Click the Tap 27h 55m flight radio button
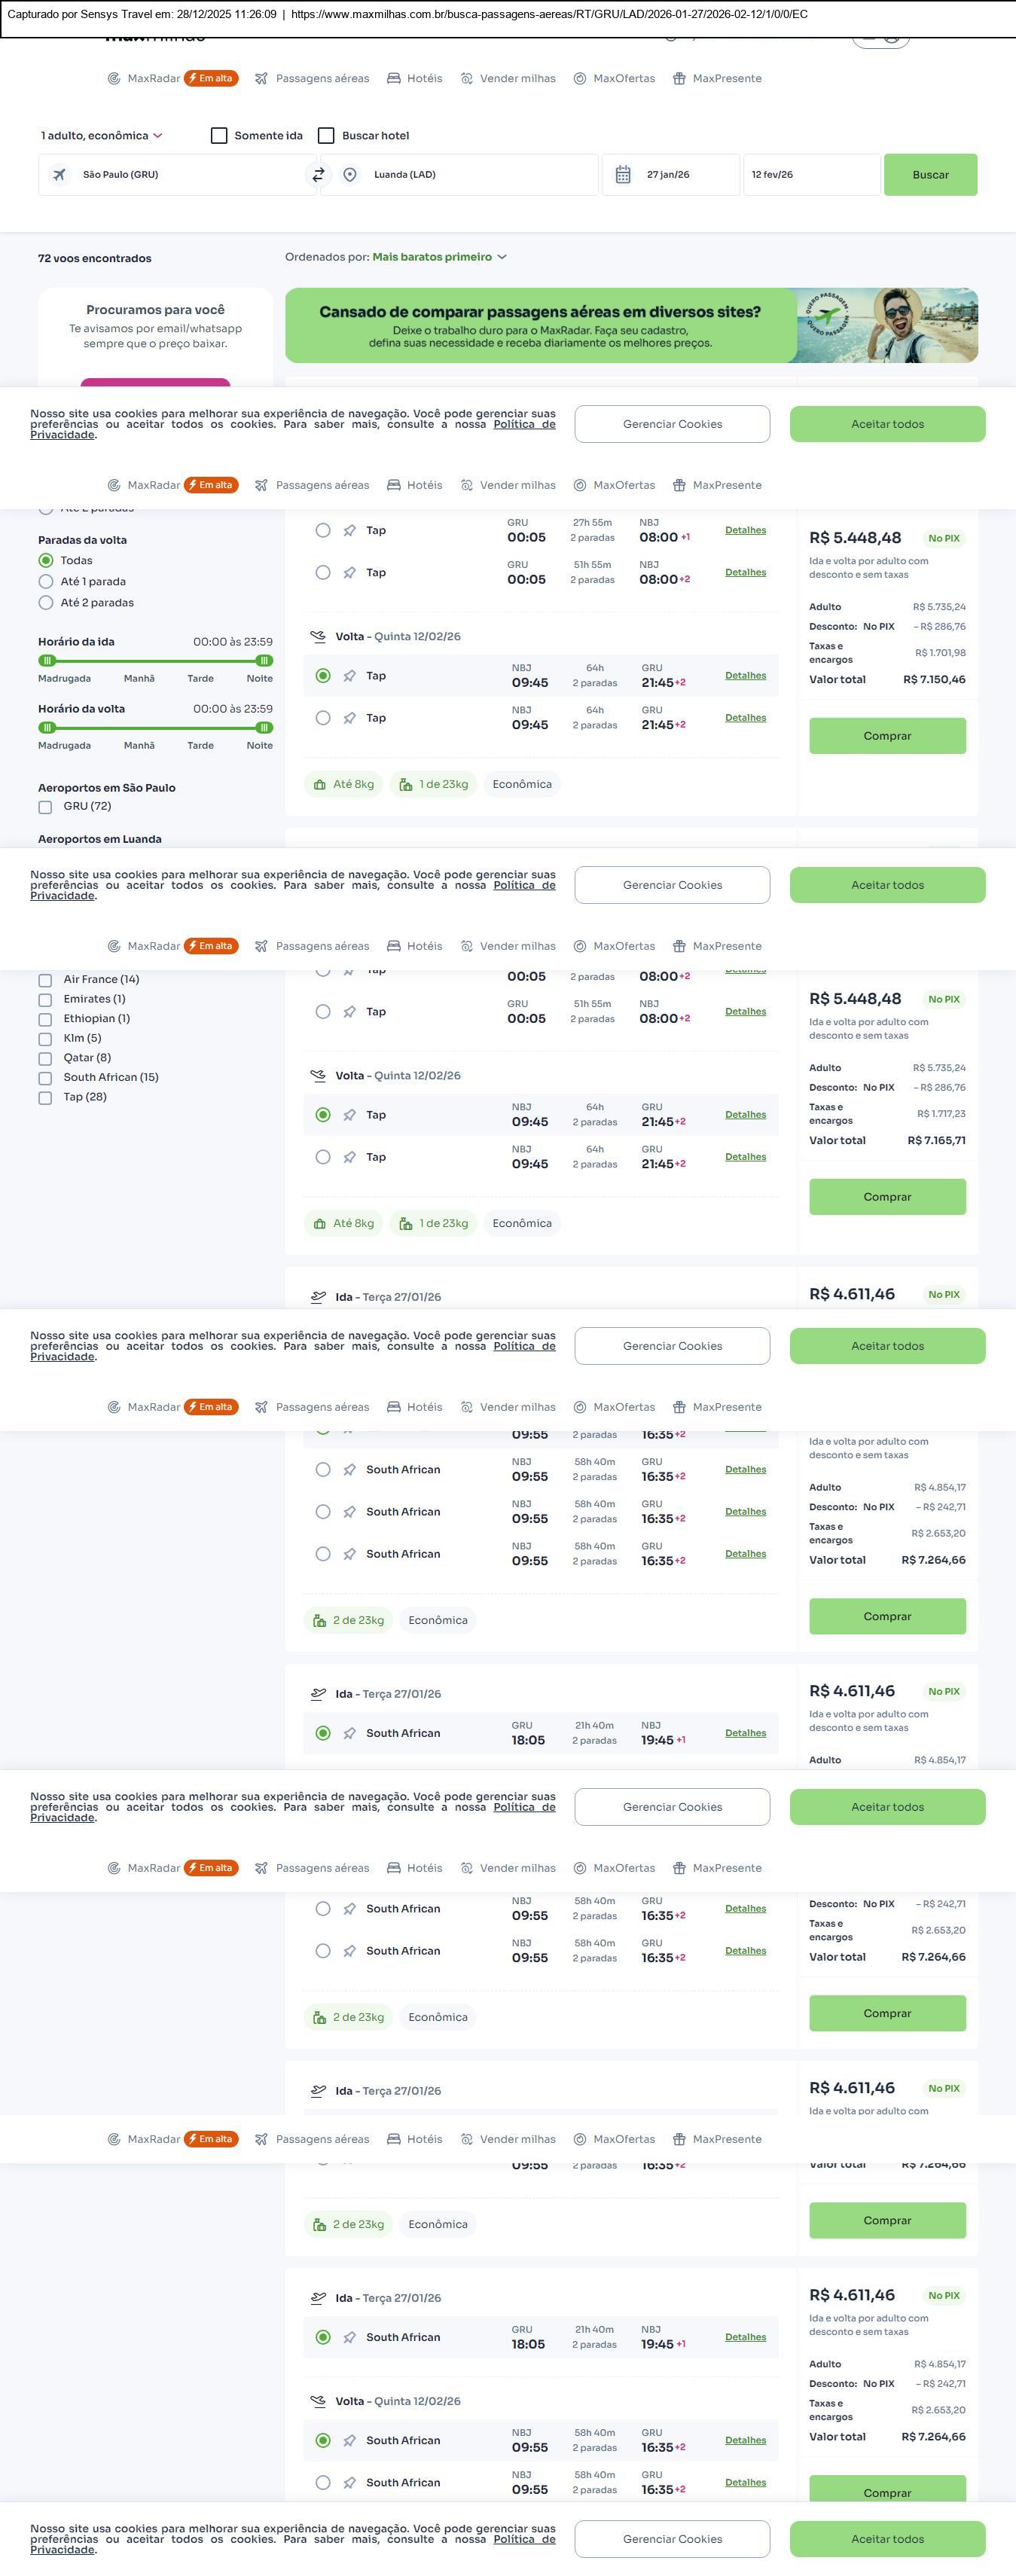This screenshot has height=2576, width=1016. point(323,531)
